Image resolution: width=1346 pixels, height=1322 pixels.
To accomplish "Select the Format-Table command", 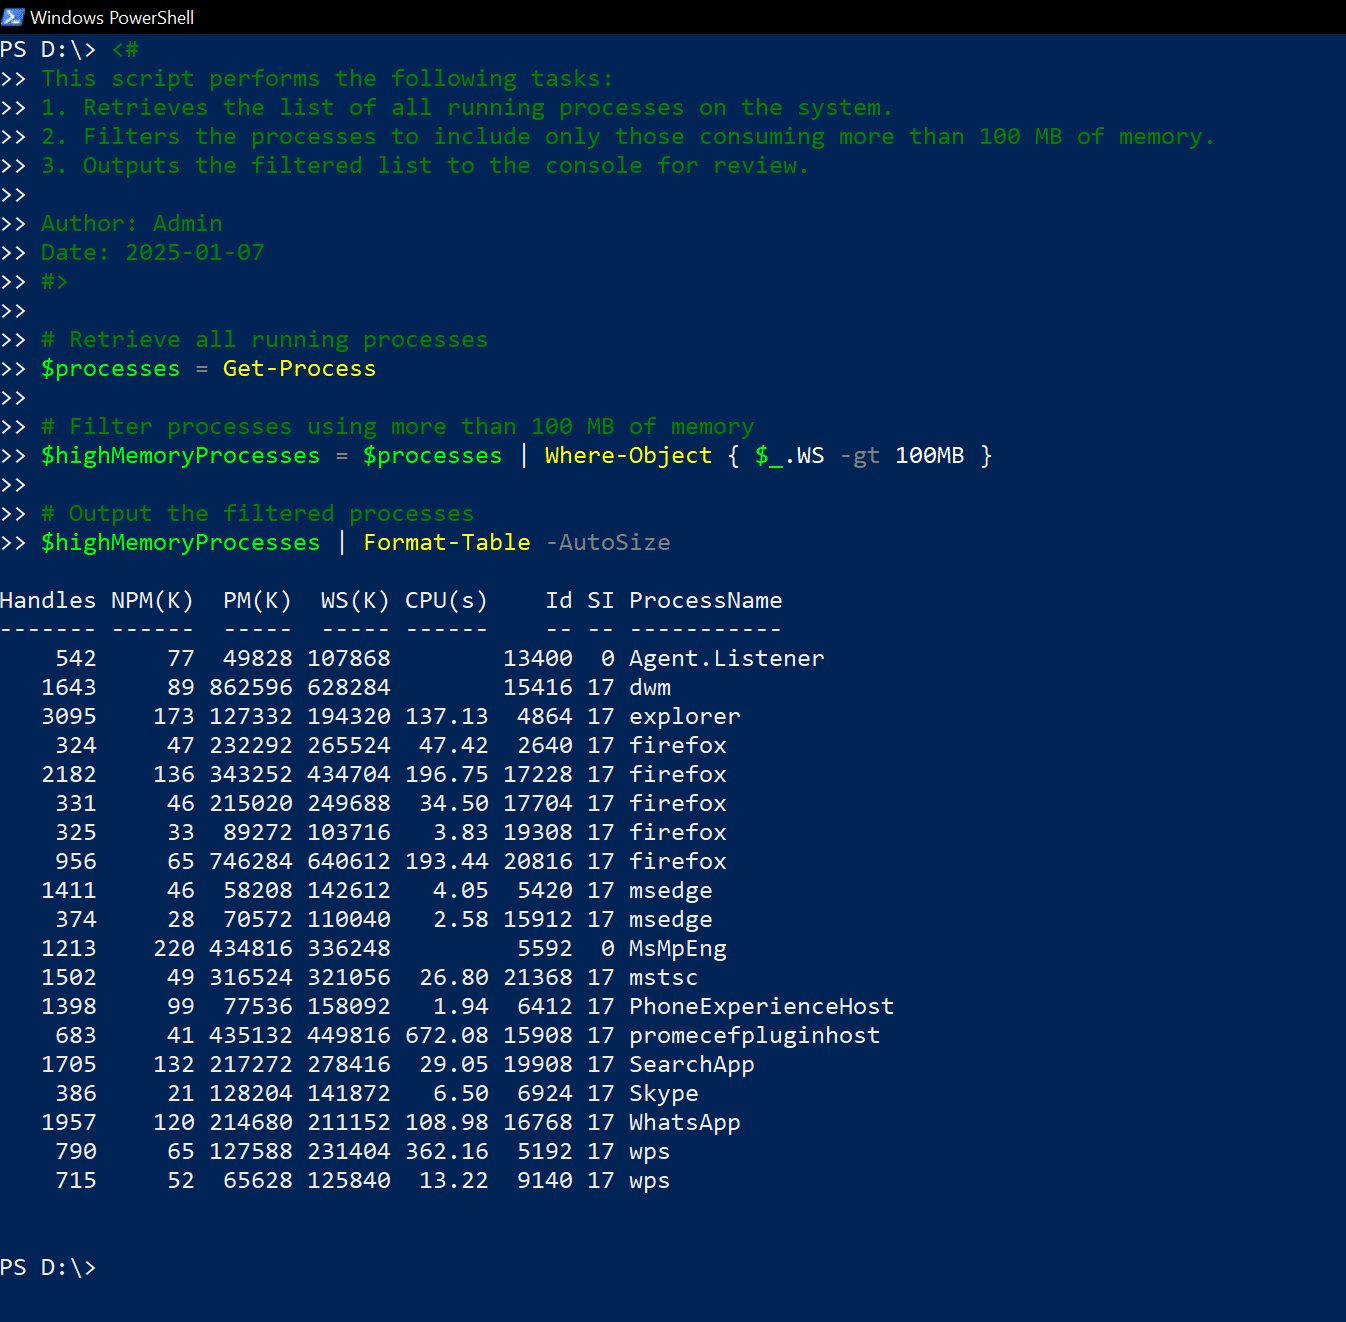I will point(446,541).
